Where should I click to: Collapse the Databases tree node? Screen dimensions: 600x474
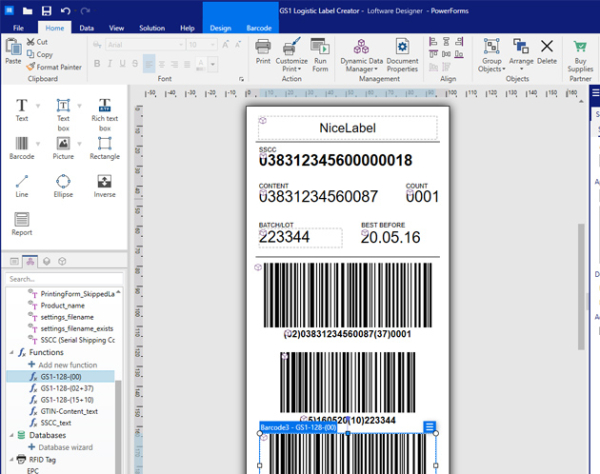(11, 435)
